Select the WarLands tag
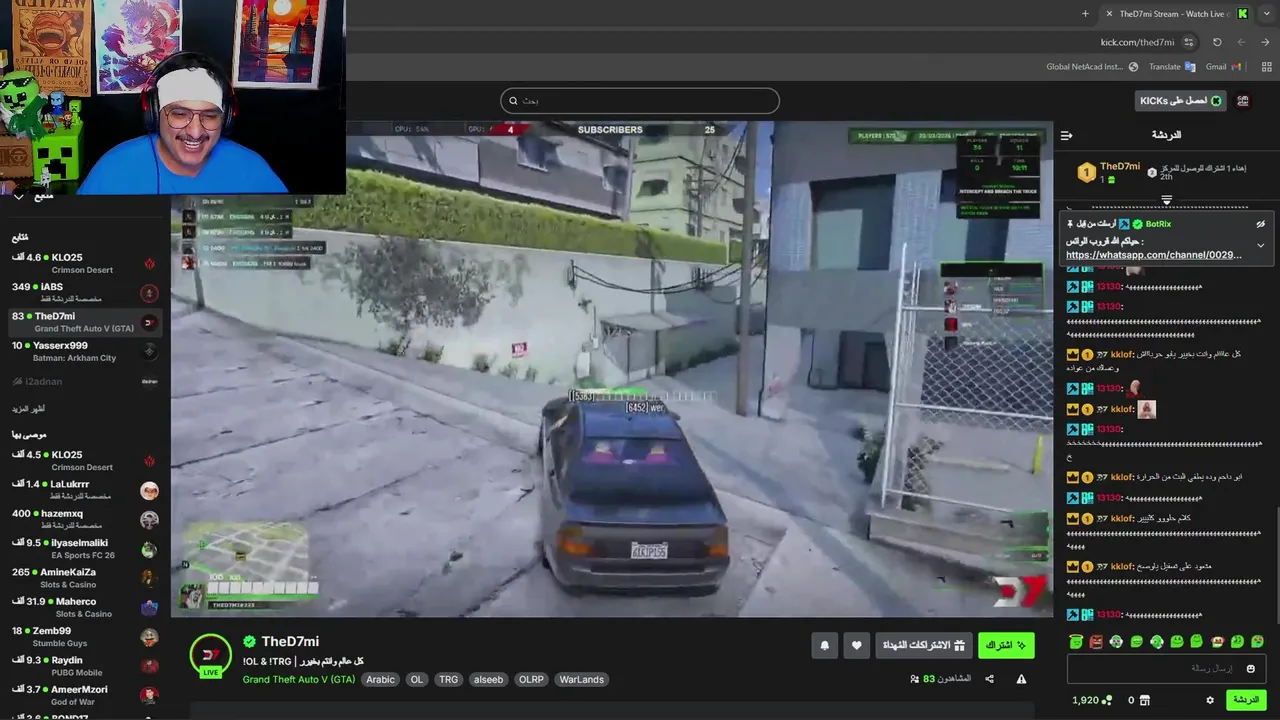The height and width of the screenshot is (720, 1280). click(x=581, y=680)
